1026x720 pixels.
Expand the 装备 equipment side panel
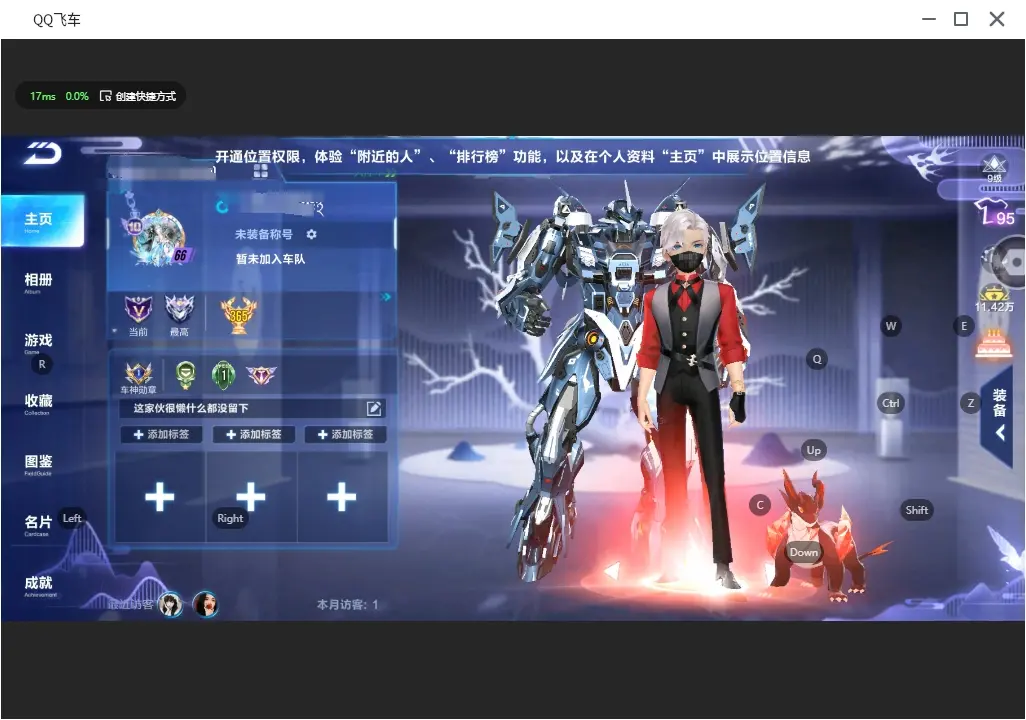tap(999, 414)
